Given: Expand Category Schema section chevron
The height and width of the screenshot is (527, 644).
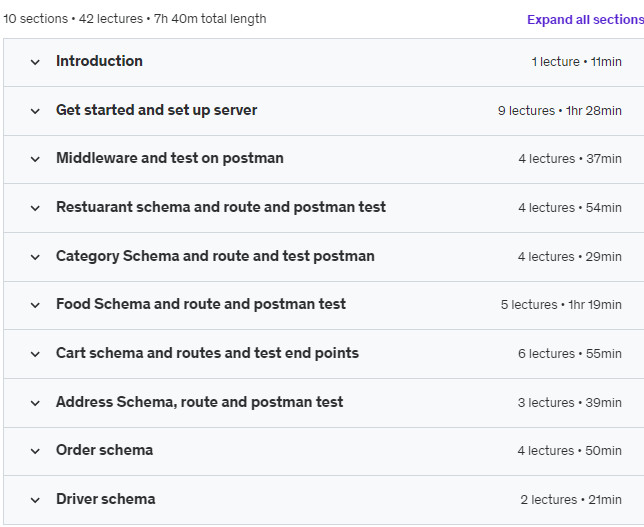Looking at the screenshot, I should pyautogui.click(x=35, y=257).
